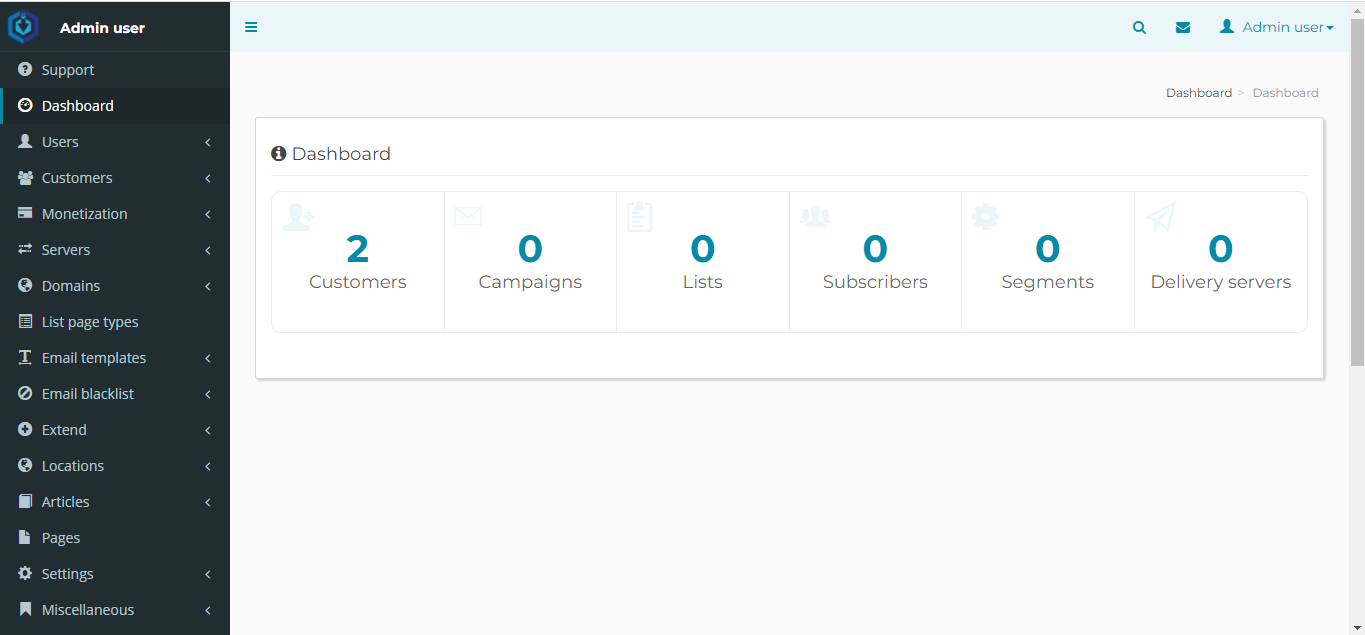Image resolution: width=1365 pixels, height=635 pixels.
Task: Click the Delivery servers paper-plane icon
Action: click(x=1159, y=215)
